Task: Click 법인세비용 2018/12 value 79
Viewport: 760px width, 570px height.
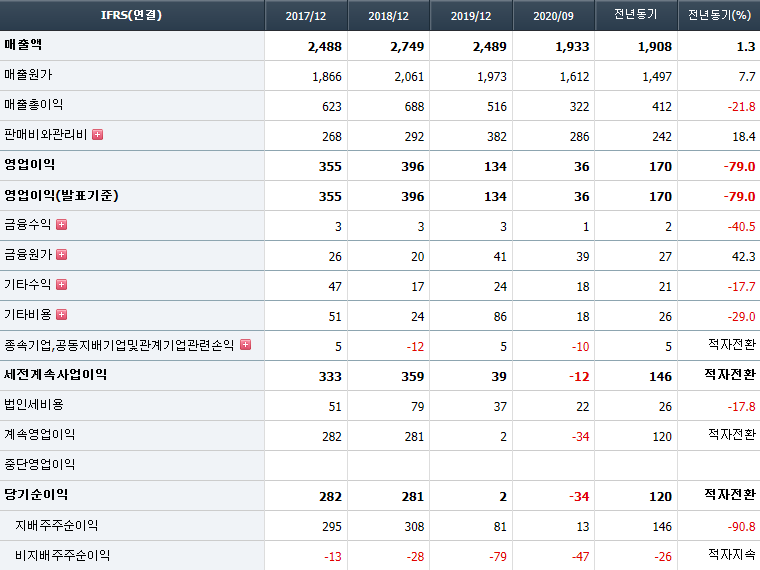Action: click(x=417, y=407)
